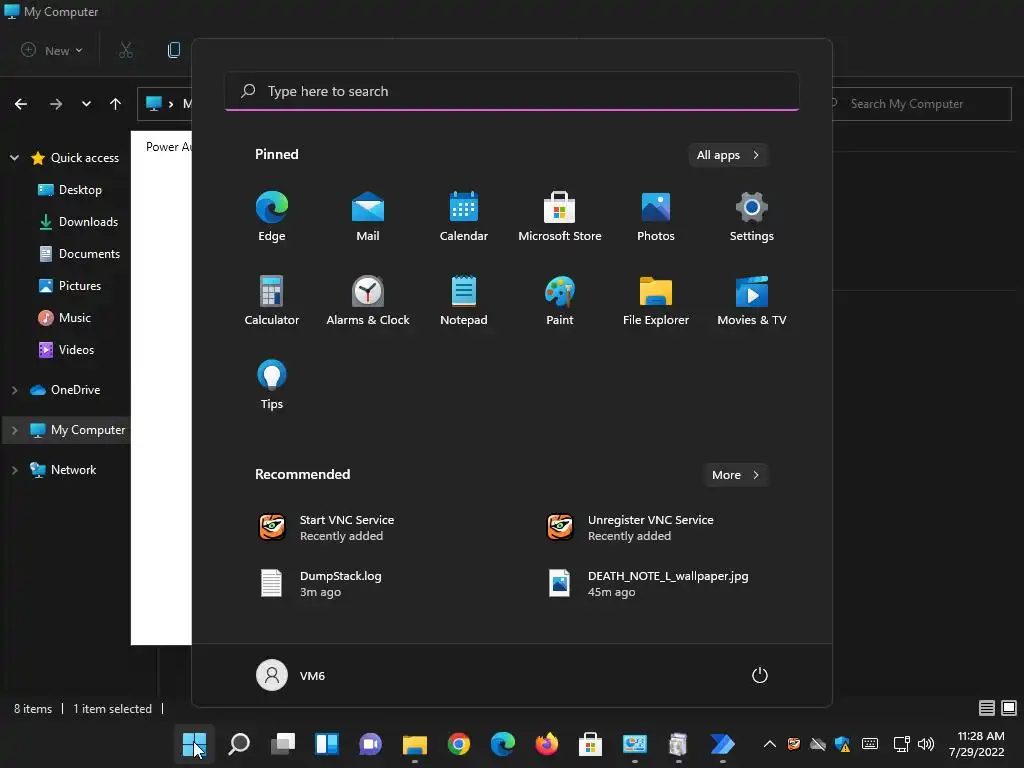Open New dropdown in File Explorer
Viewport: 1024px width, 768px height.
tap(52, 50)
